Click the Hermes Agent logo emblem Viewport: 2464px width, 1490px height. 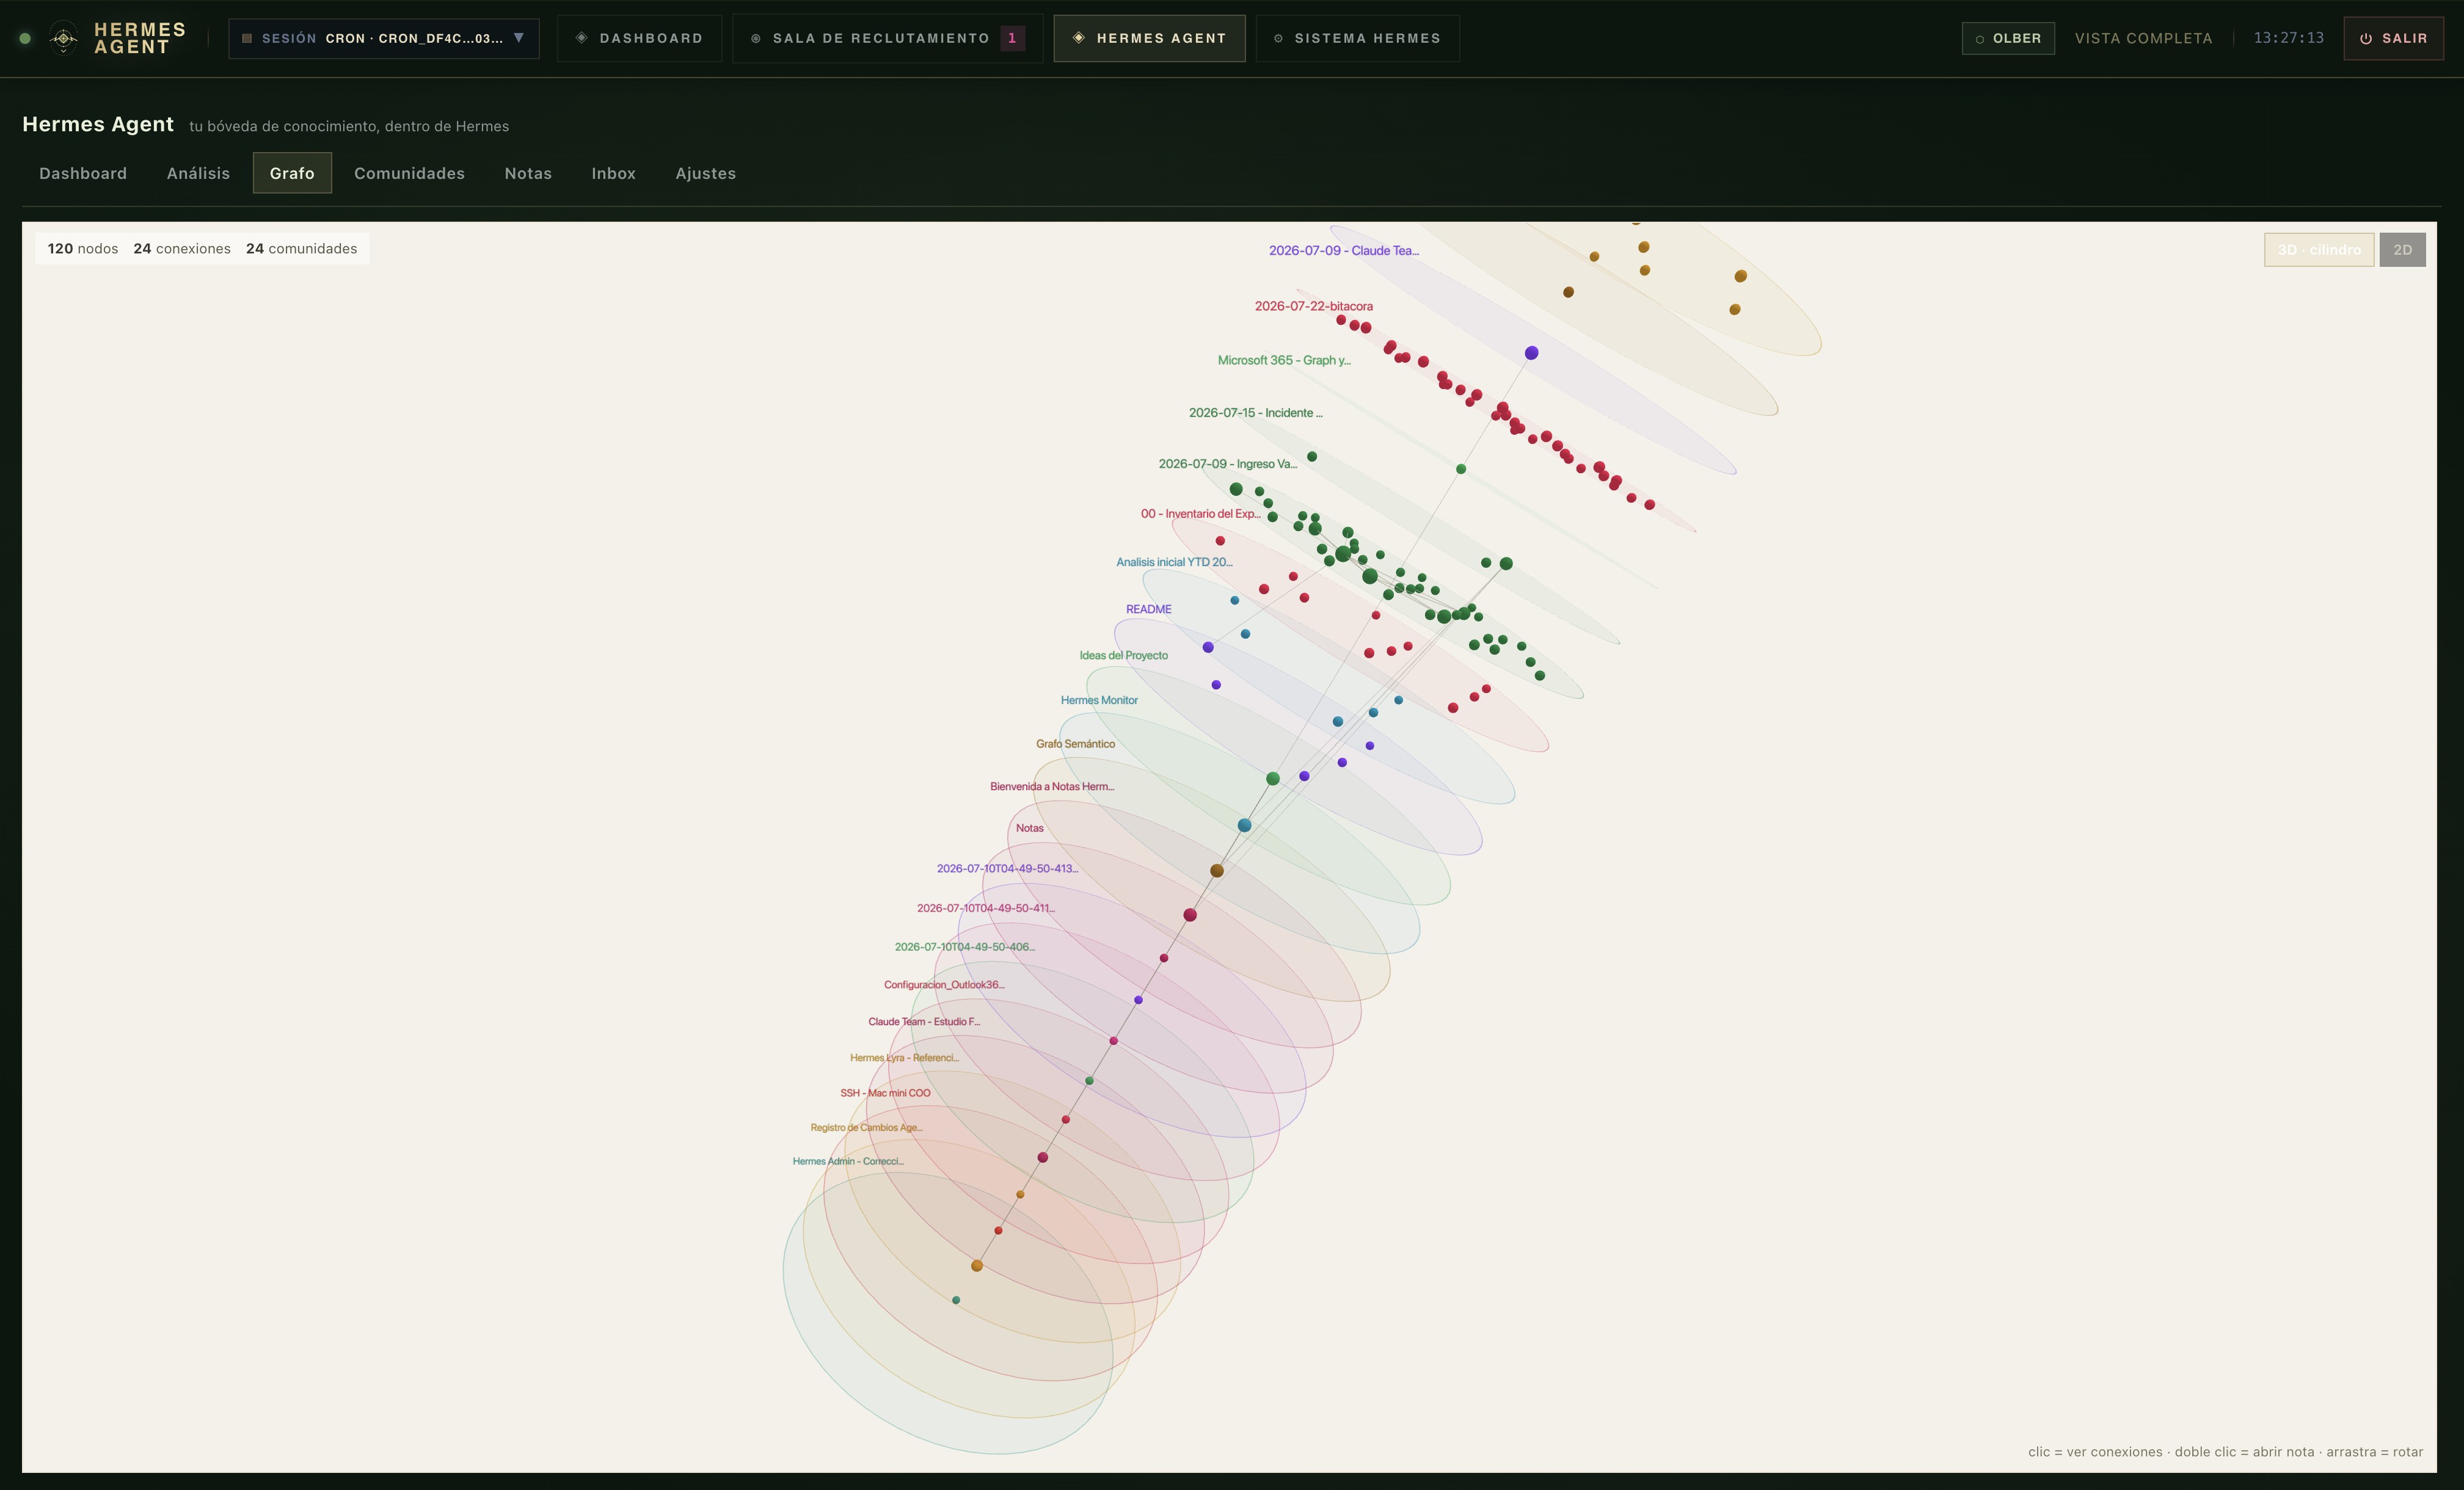(x=63, y=38)
